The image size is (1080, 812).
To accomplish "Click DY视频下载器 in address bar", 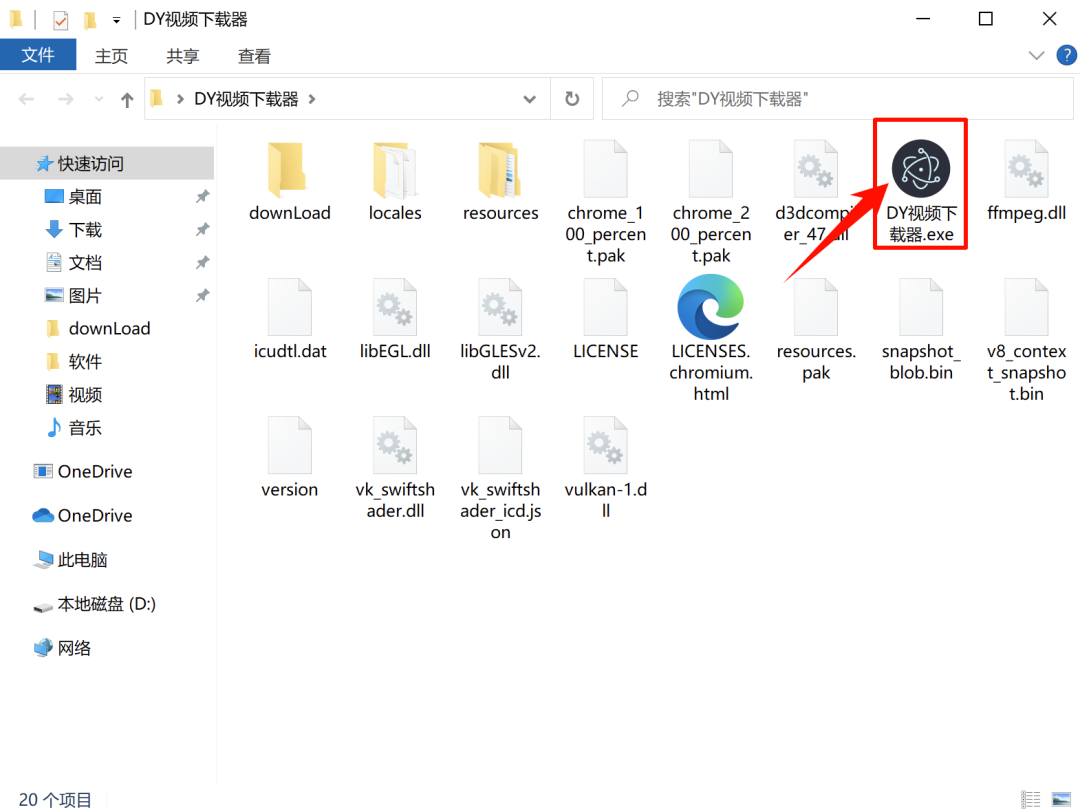I will coord(246,99).
